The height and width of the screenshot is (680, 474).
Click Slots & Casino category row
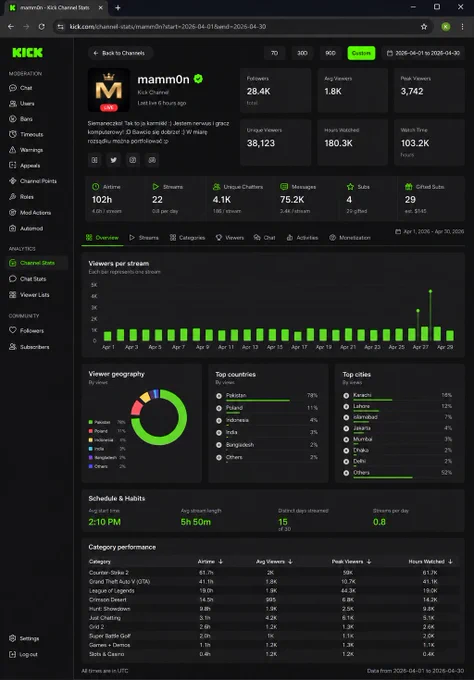[273, 654]
